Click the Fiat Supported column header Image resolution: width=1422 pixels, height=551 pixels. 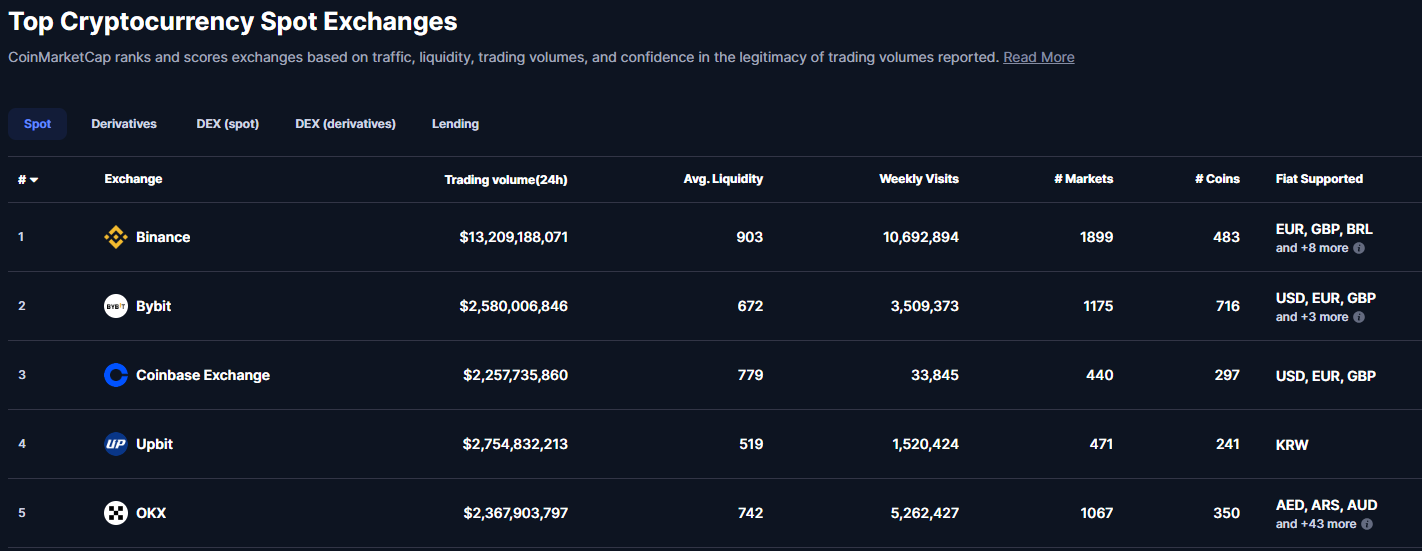1319,179
